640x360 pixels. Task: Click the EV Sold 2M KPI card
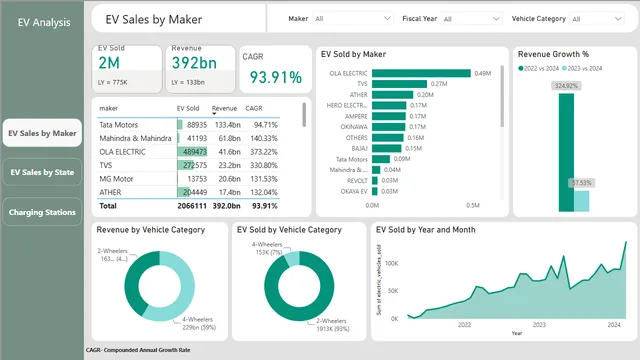coord(127,69)
